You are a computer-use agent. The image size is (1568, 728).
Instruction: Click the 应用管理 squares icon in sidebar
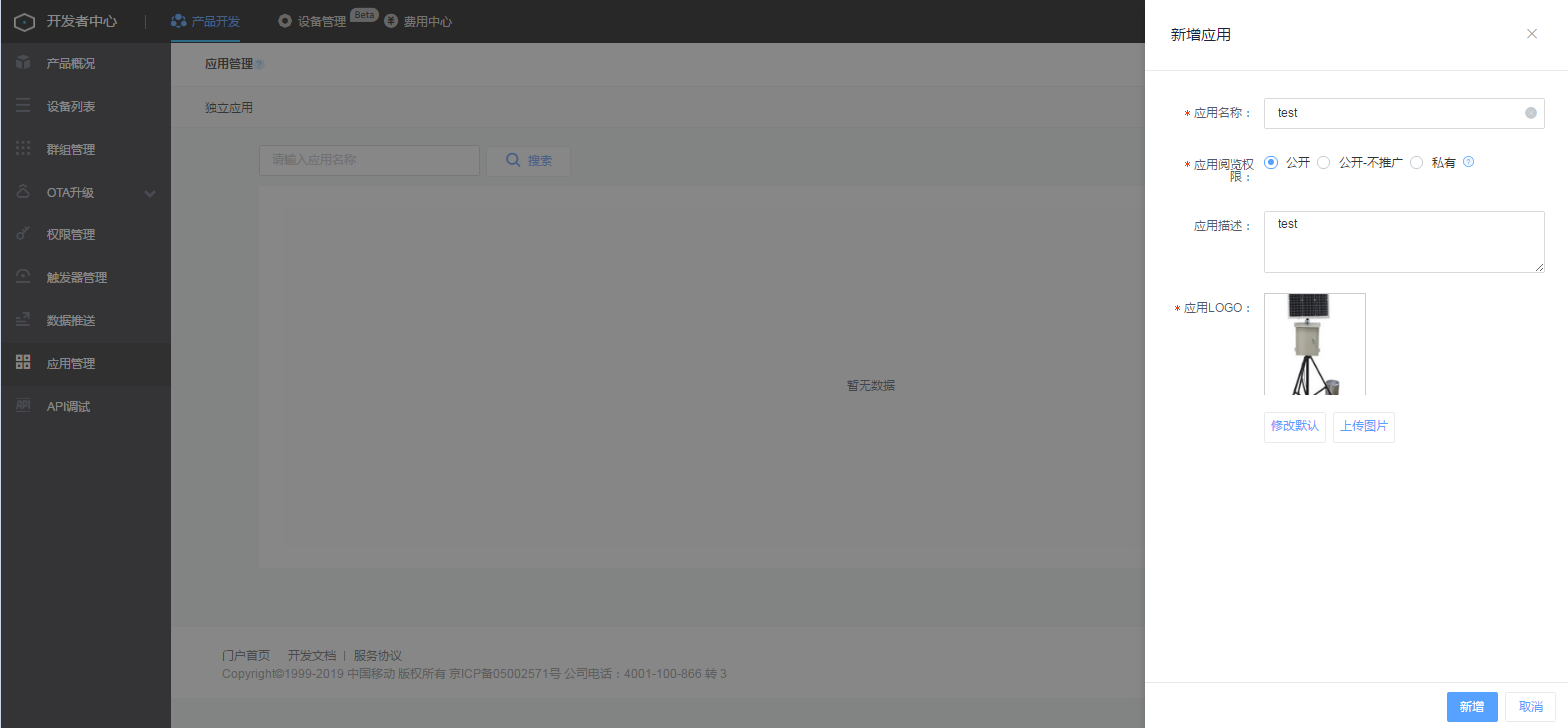click(x=23, y=363)
